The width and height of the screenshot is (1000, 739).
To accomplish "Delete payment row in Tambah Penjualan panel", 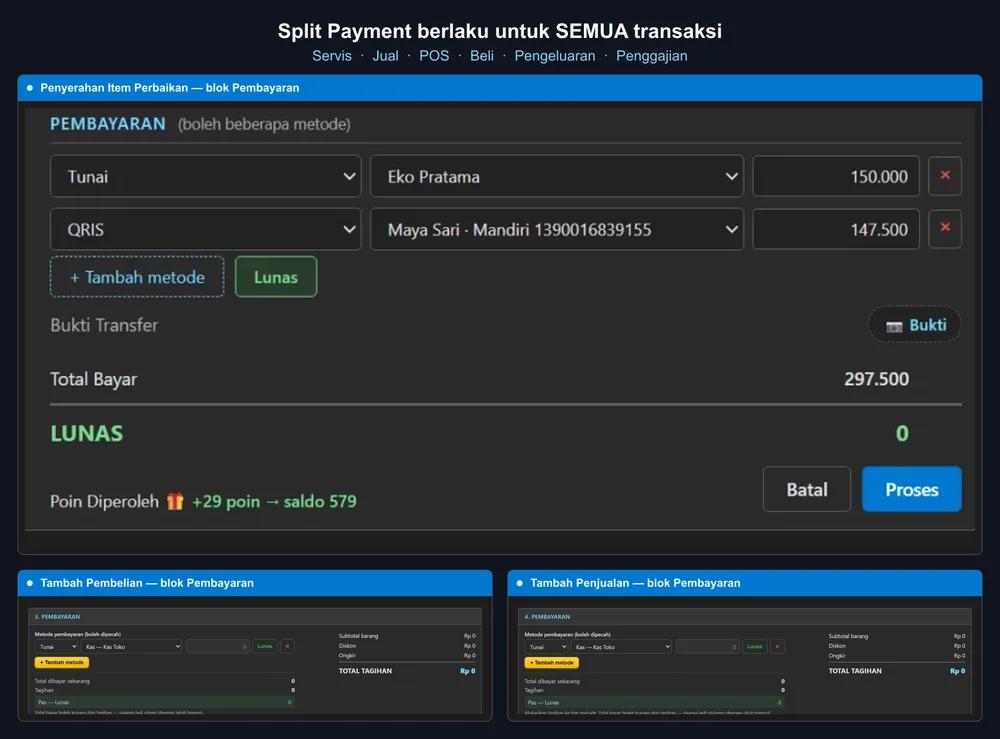I will pos(777,647).
